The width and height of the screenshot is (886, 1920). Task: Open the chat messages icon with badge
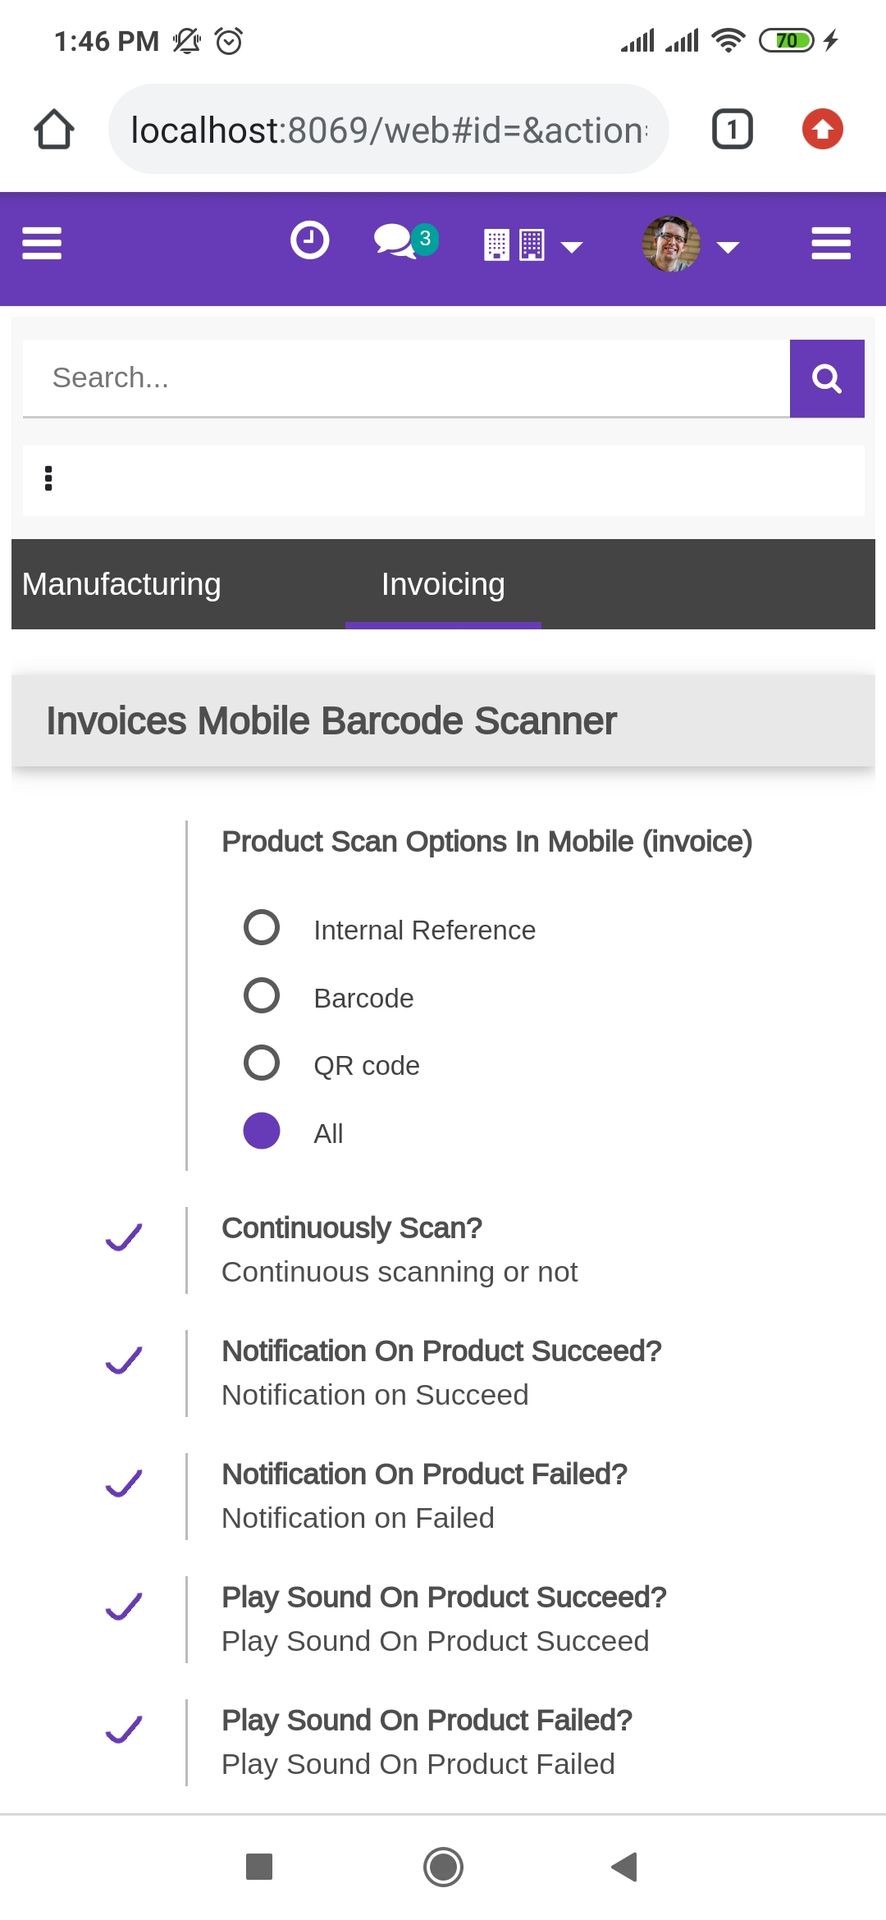[x=405, y=241]
